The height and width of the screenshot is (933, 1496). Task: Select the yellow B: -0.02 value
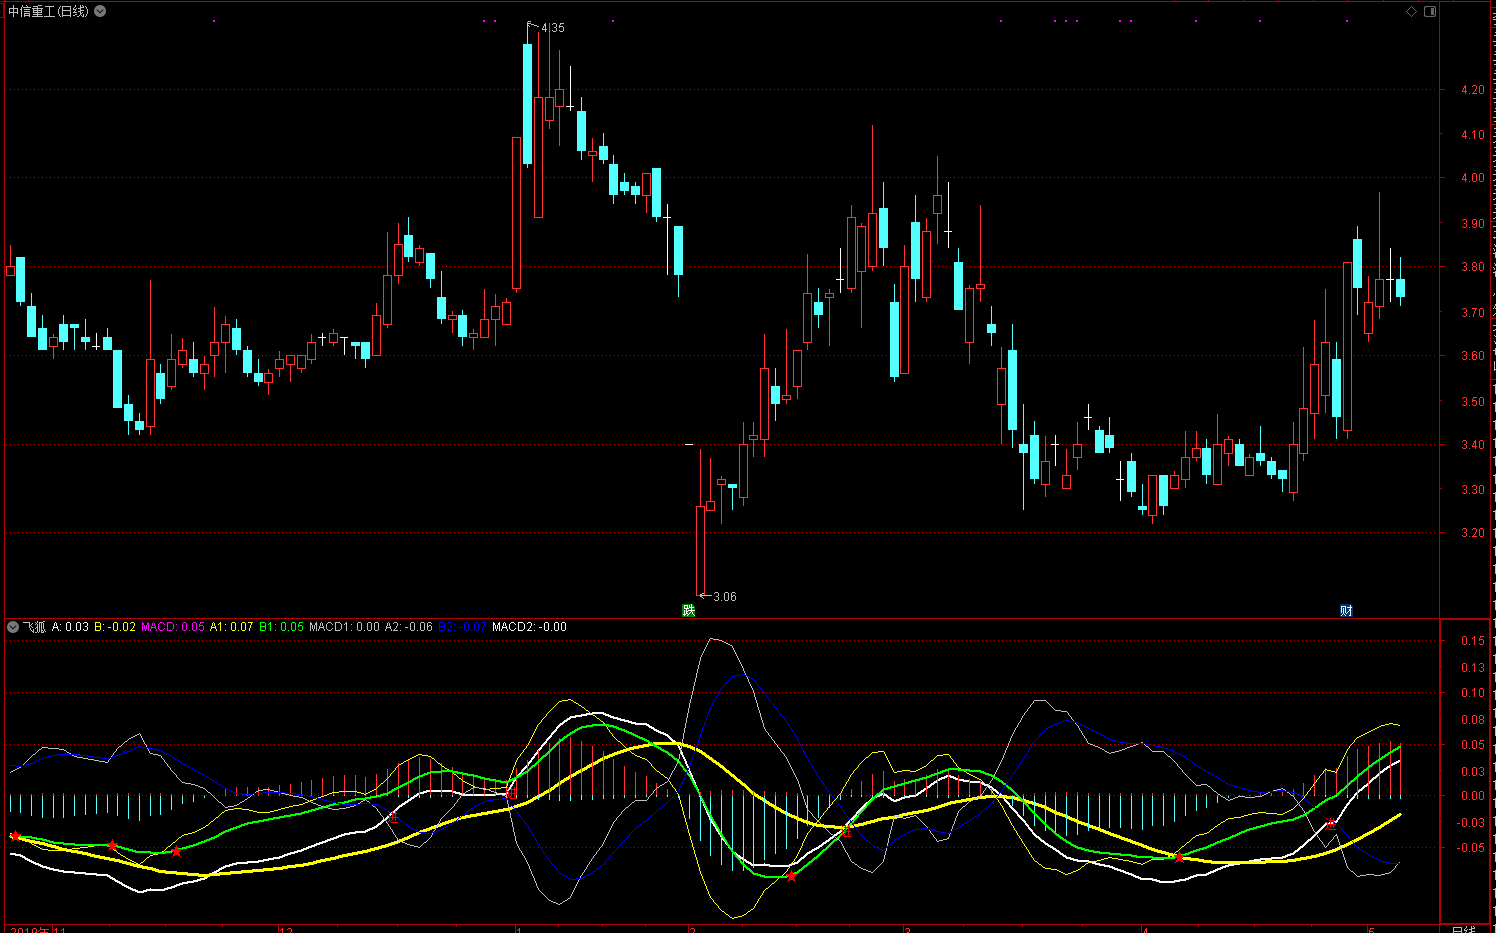pyautogui.click(x=115, y=627)
